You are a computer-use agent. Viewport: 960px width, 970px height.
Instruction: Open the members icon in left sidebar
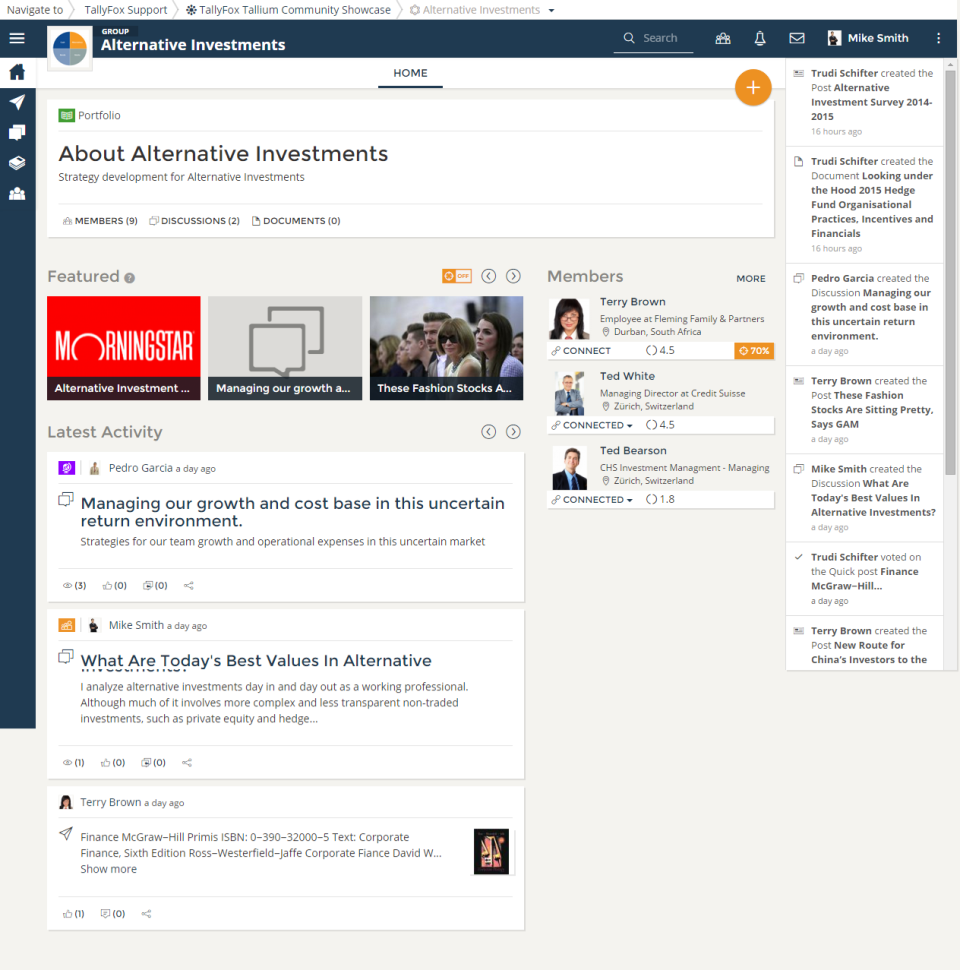click(x=17, y=193)
